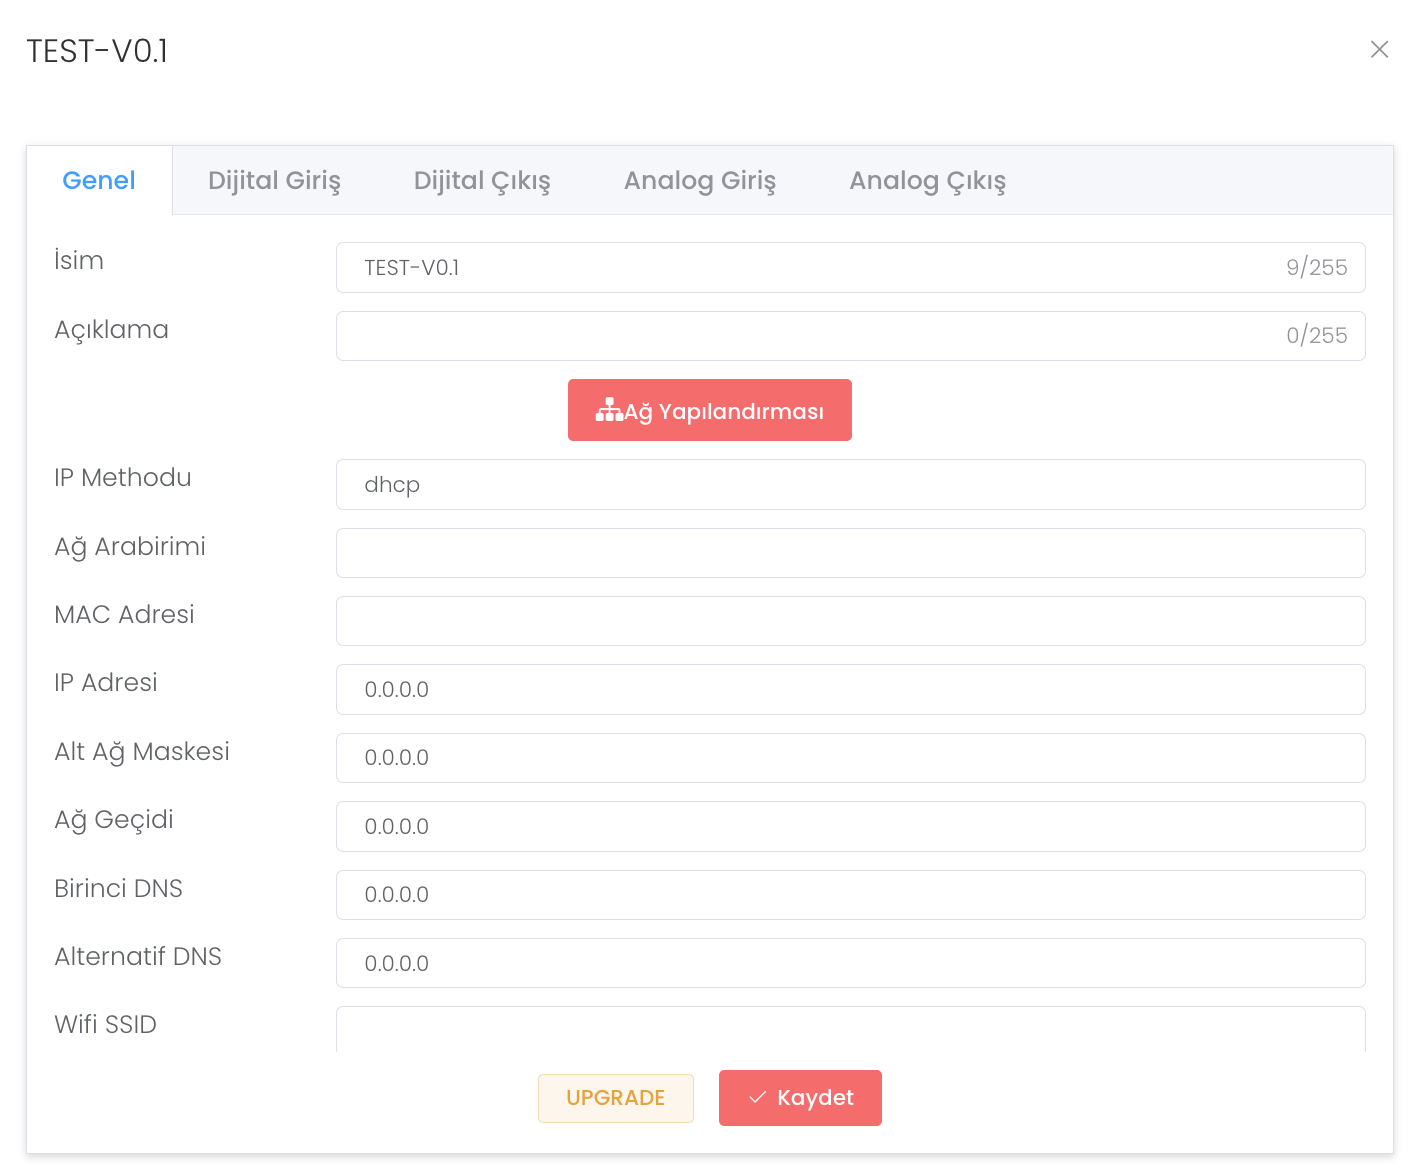
Task: Select the MAC Adresi input
Action: [x=850, y=621]
